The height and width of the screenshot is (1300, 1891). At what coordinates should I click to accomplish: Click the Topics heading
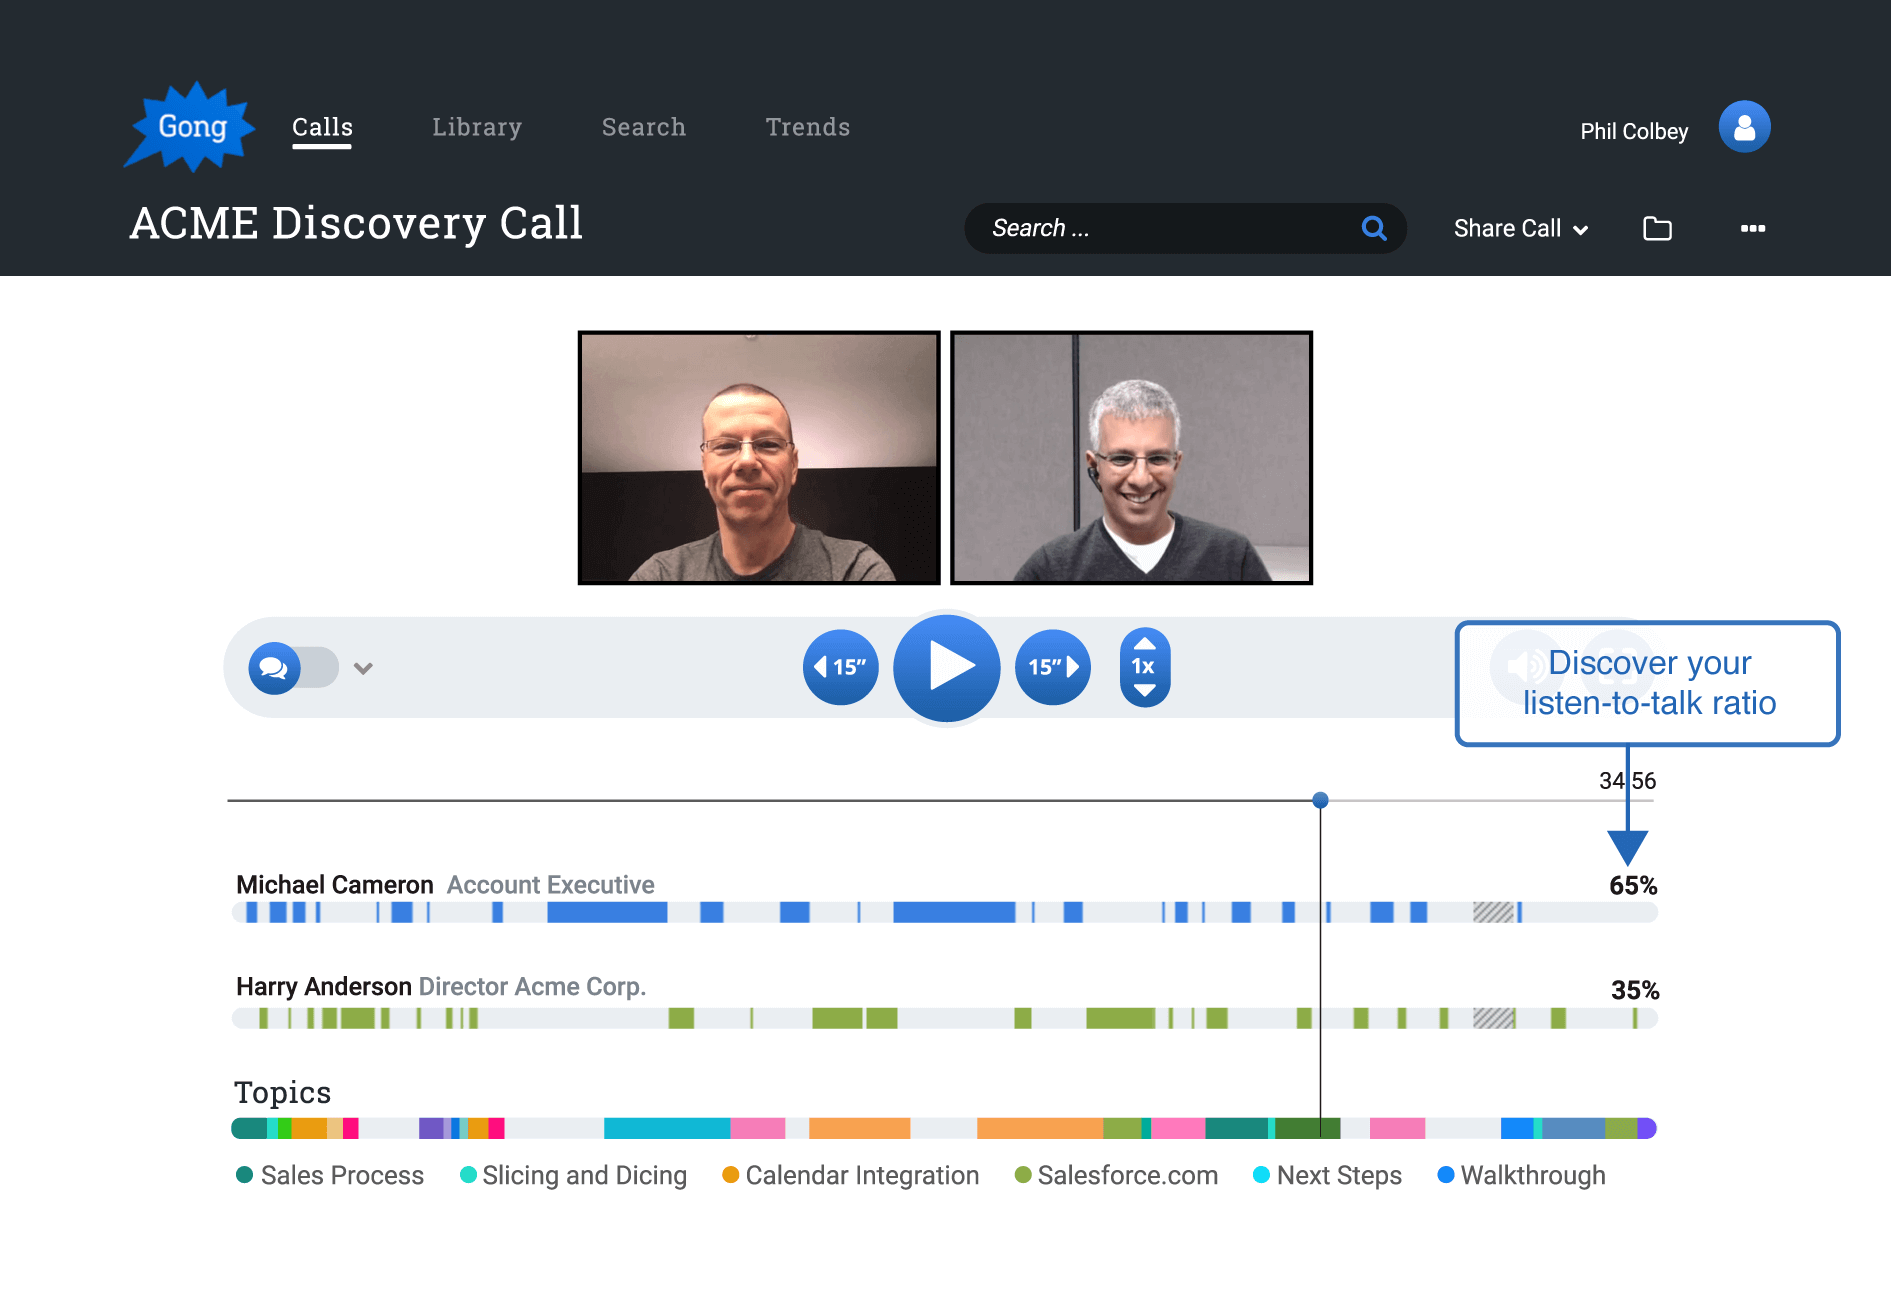[x=282, y=1092]
